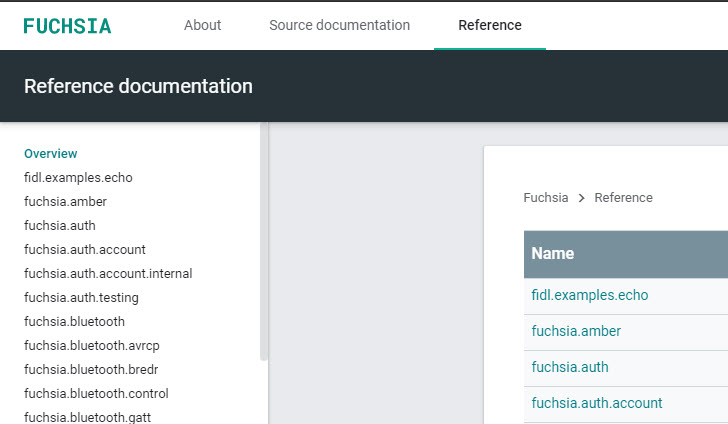Click the Fuchsia logo

pos(67,25)
